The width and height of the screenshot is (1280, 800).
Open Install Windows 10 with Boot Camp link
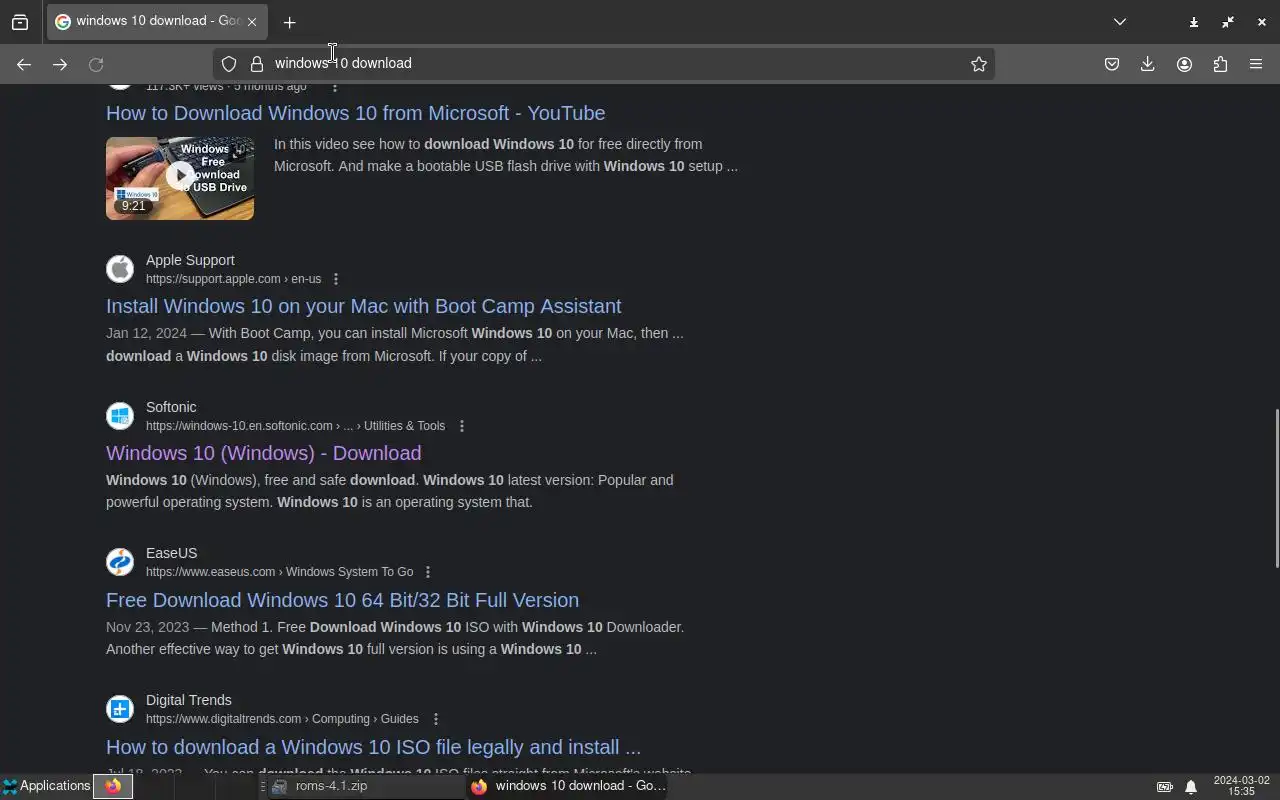click(x=364, y=306)
